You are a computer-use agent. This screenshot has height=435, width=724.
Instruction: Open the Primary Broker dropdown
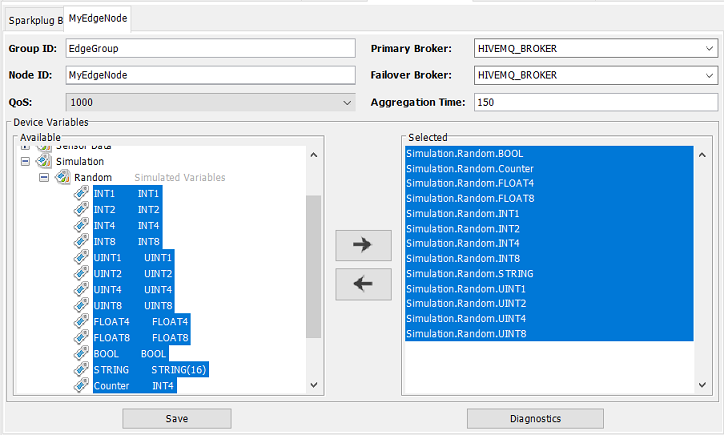[x=708, y=49]
